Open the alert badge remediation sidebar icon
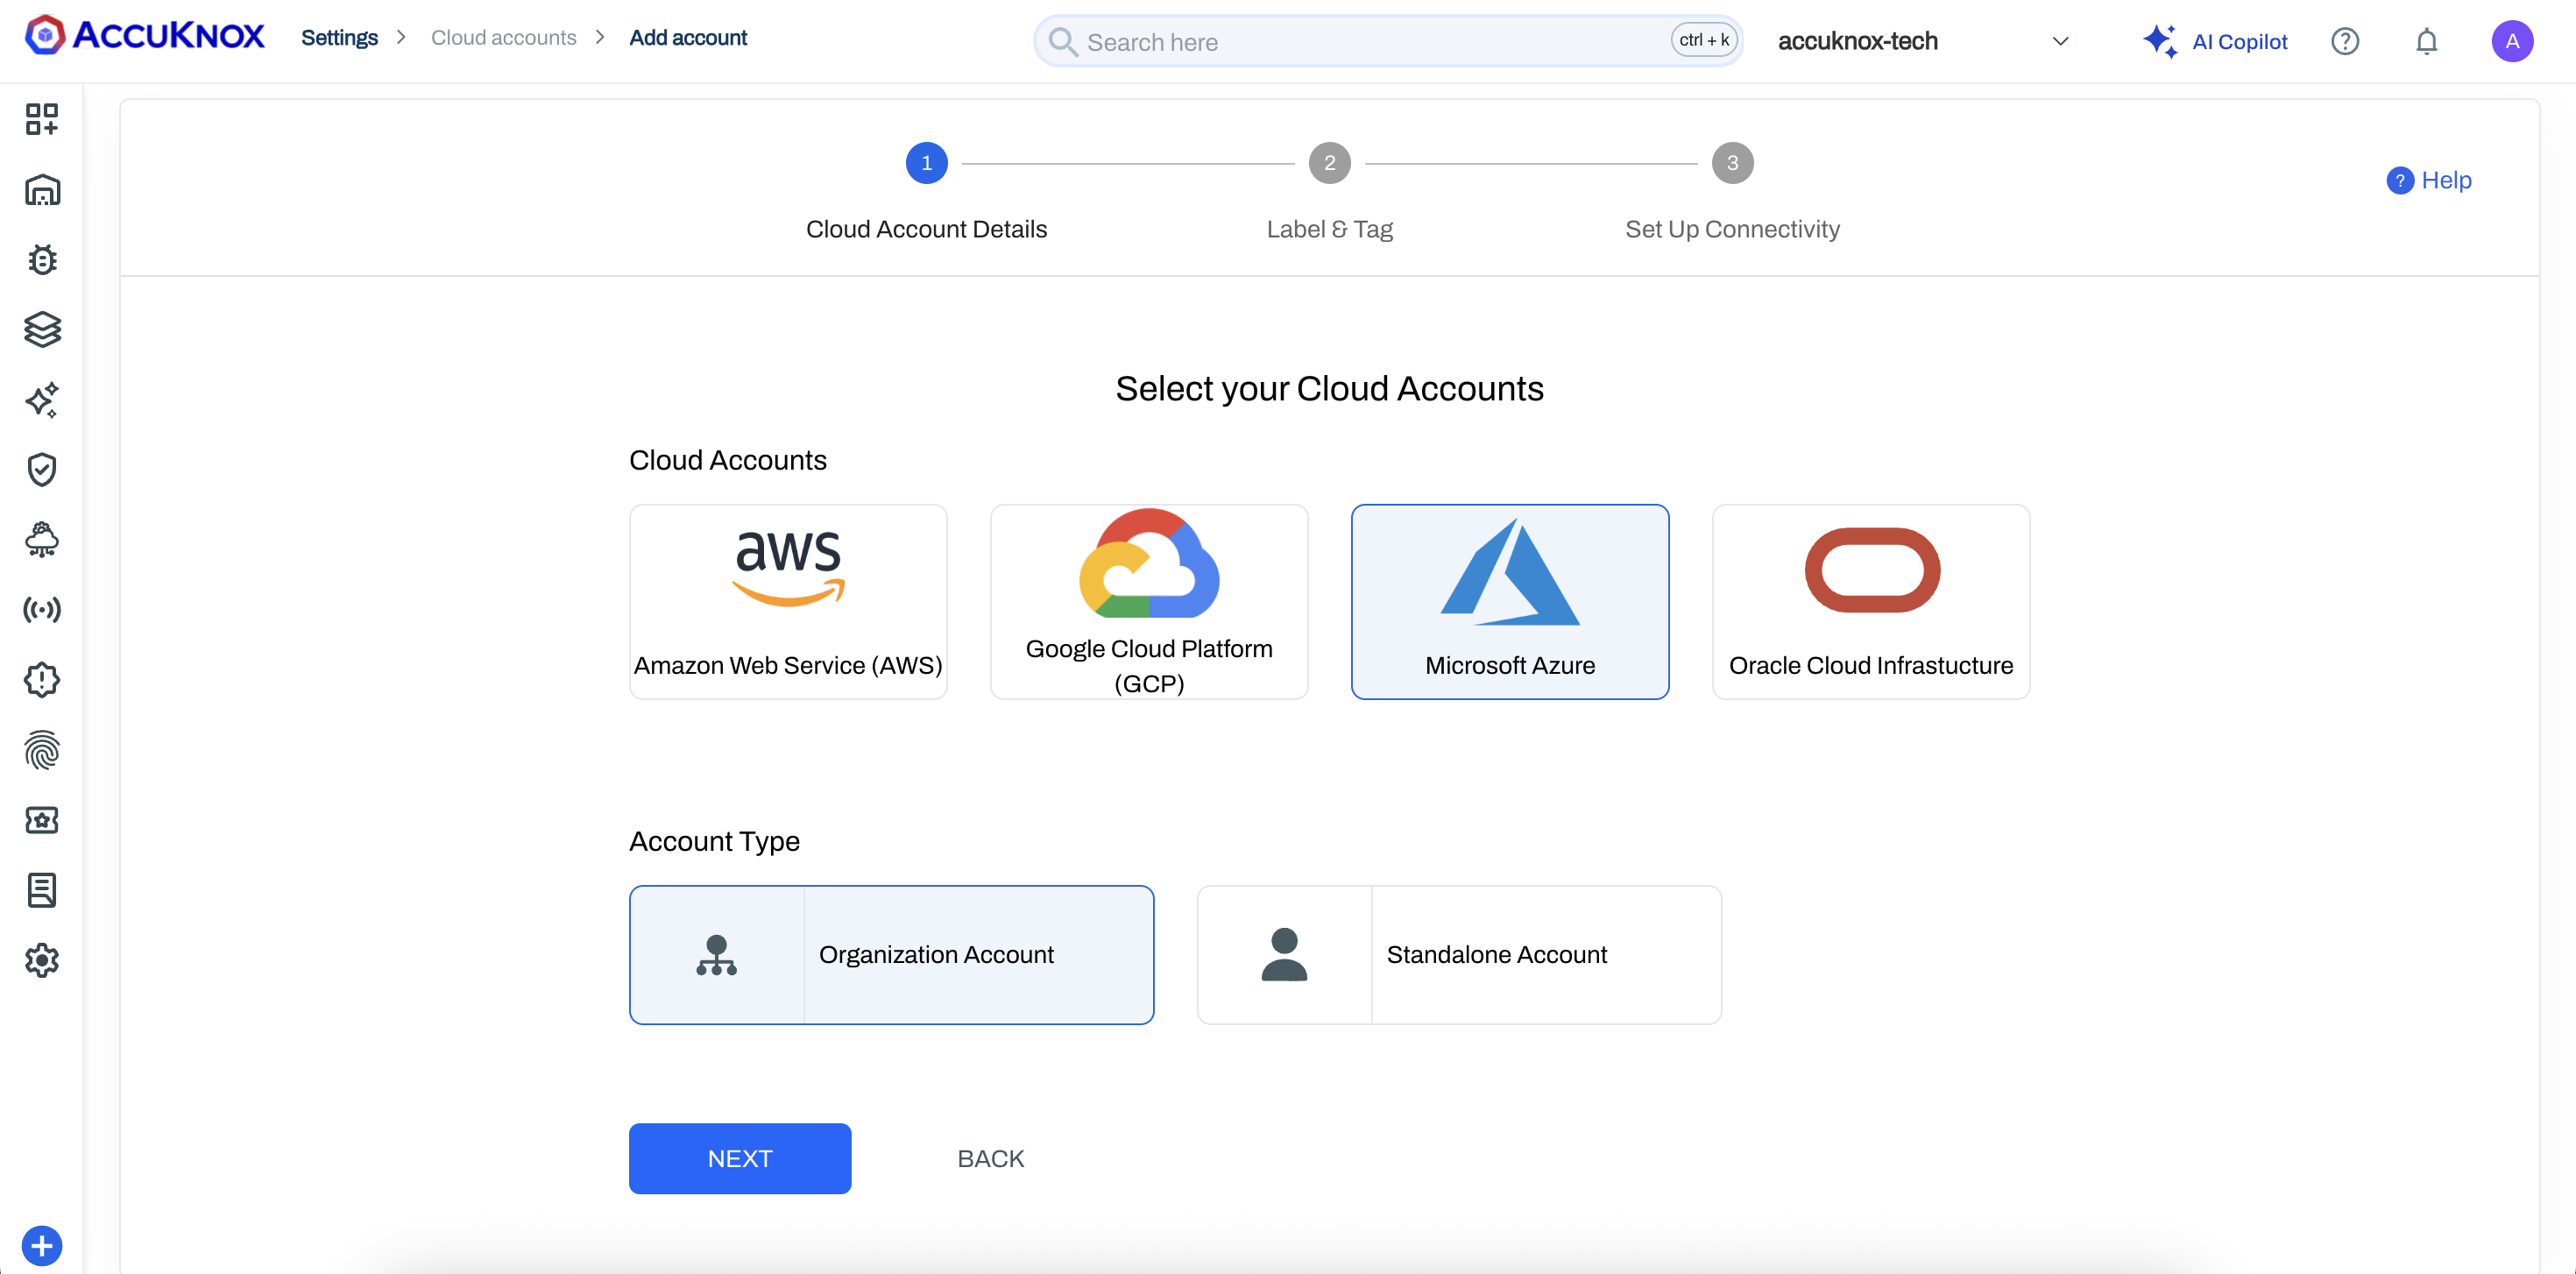This screenshot has width=2576, height=1274. click(x=42, y=680)
